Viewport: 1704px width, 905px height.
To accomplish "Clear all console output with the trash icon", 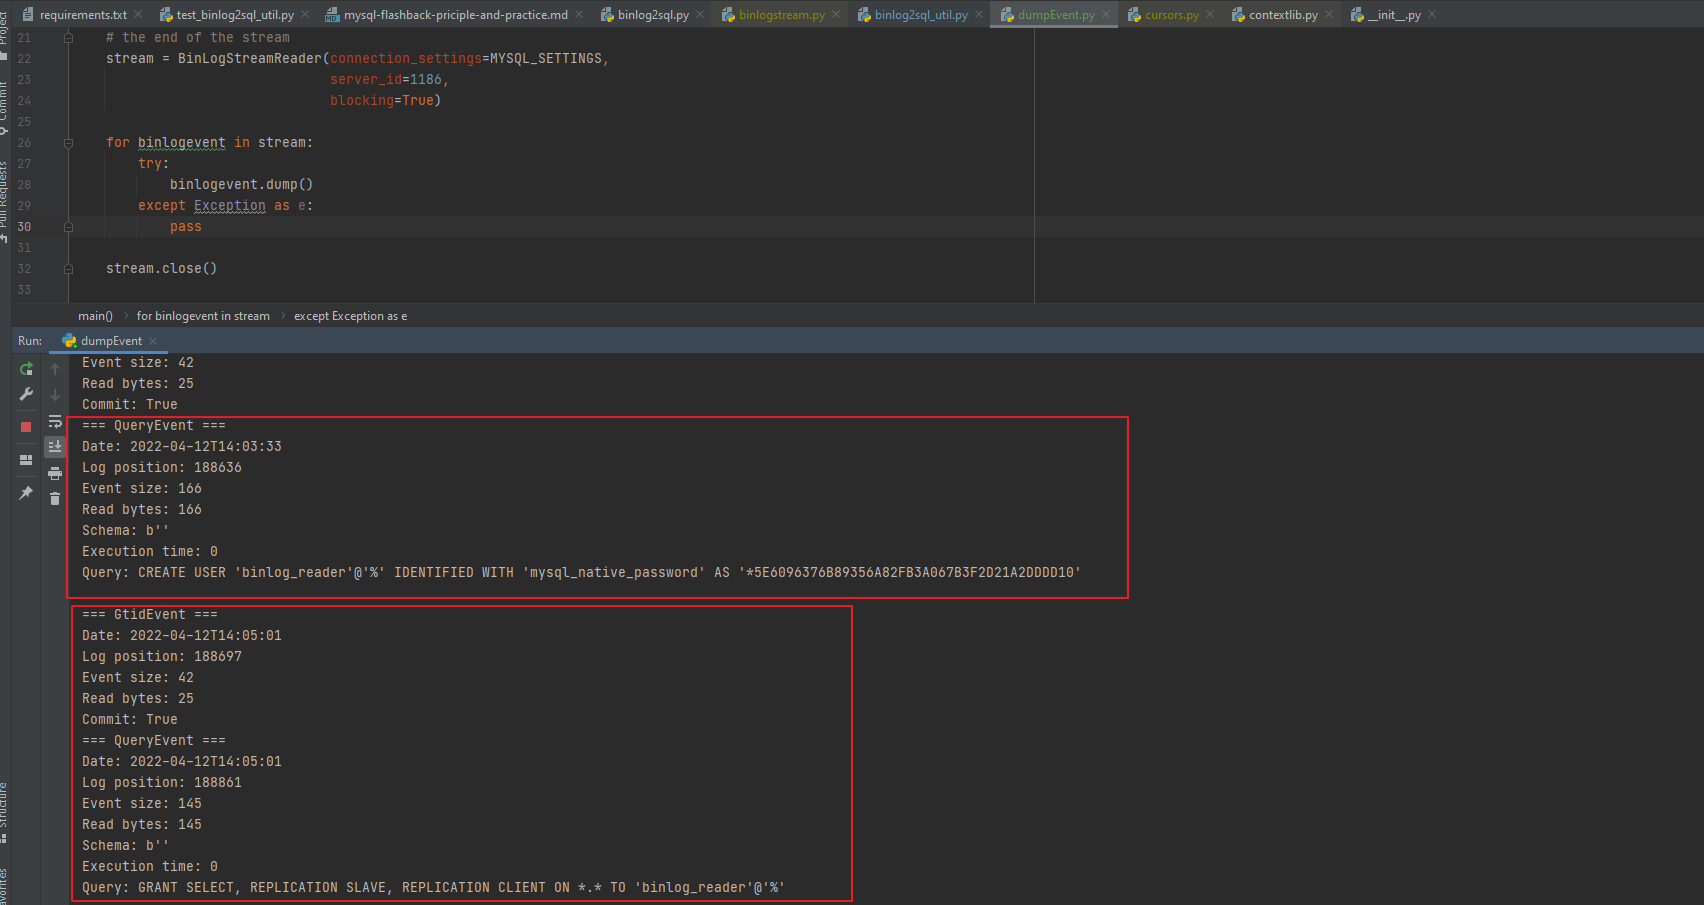I will [55, 498].
